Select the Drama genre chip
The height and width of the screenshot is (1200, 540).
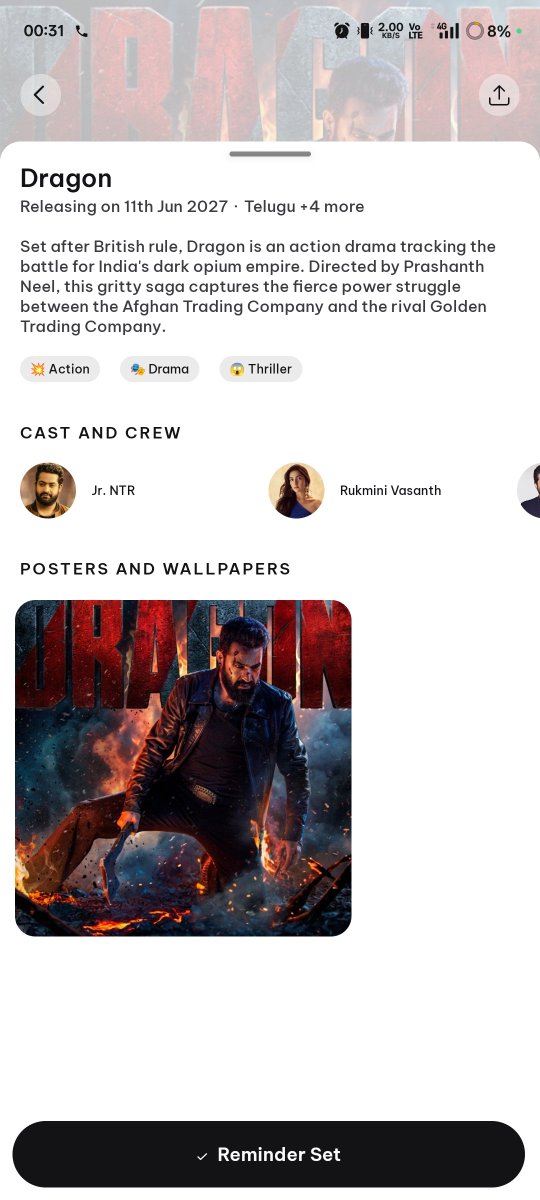pos(160,369)
